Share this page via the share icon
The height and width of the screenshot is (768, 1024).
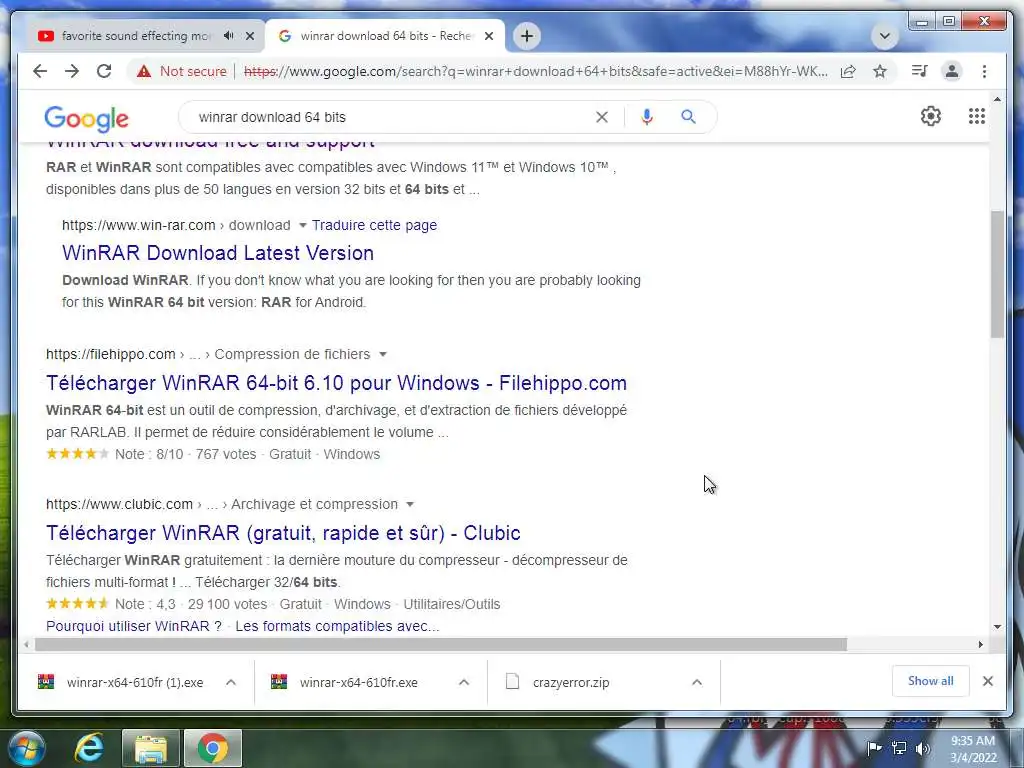point(848,71)
